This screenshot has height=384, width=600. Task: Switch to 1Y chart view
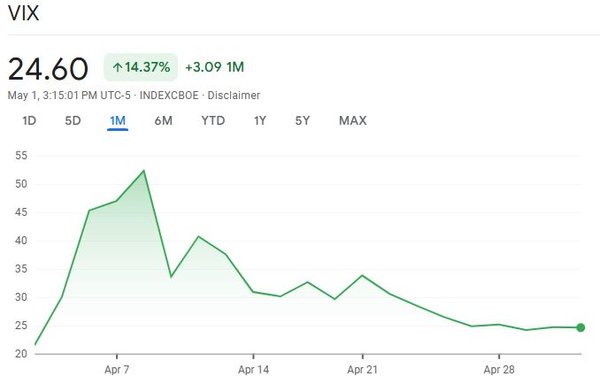260,121
